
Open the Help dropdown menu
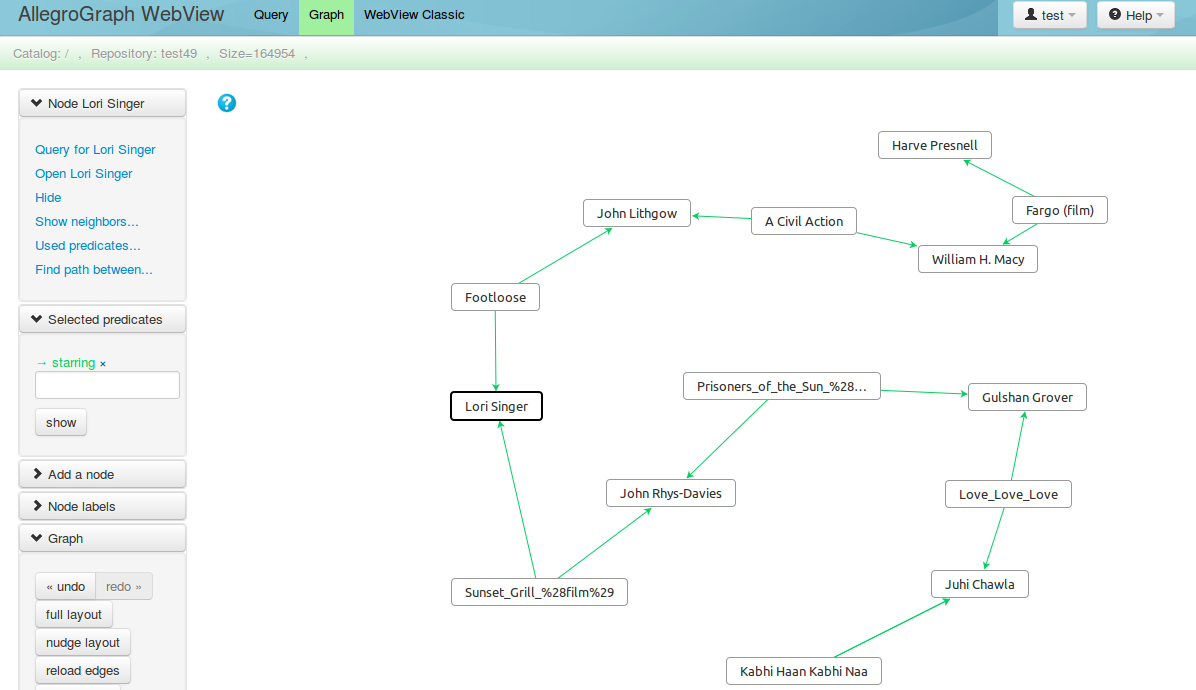coord(1135,15)
